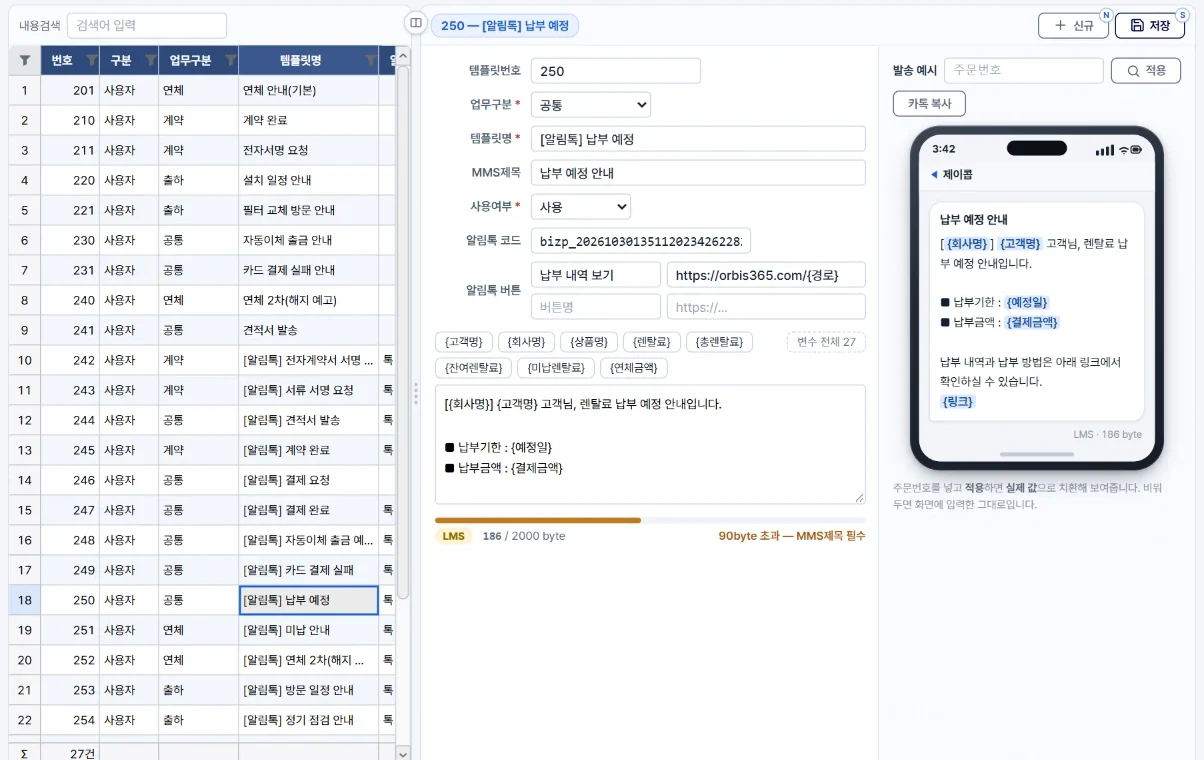Insert the {연체금액} variable chip

point(634,368)
